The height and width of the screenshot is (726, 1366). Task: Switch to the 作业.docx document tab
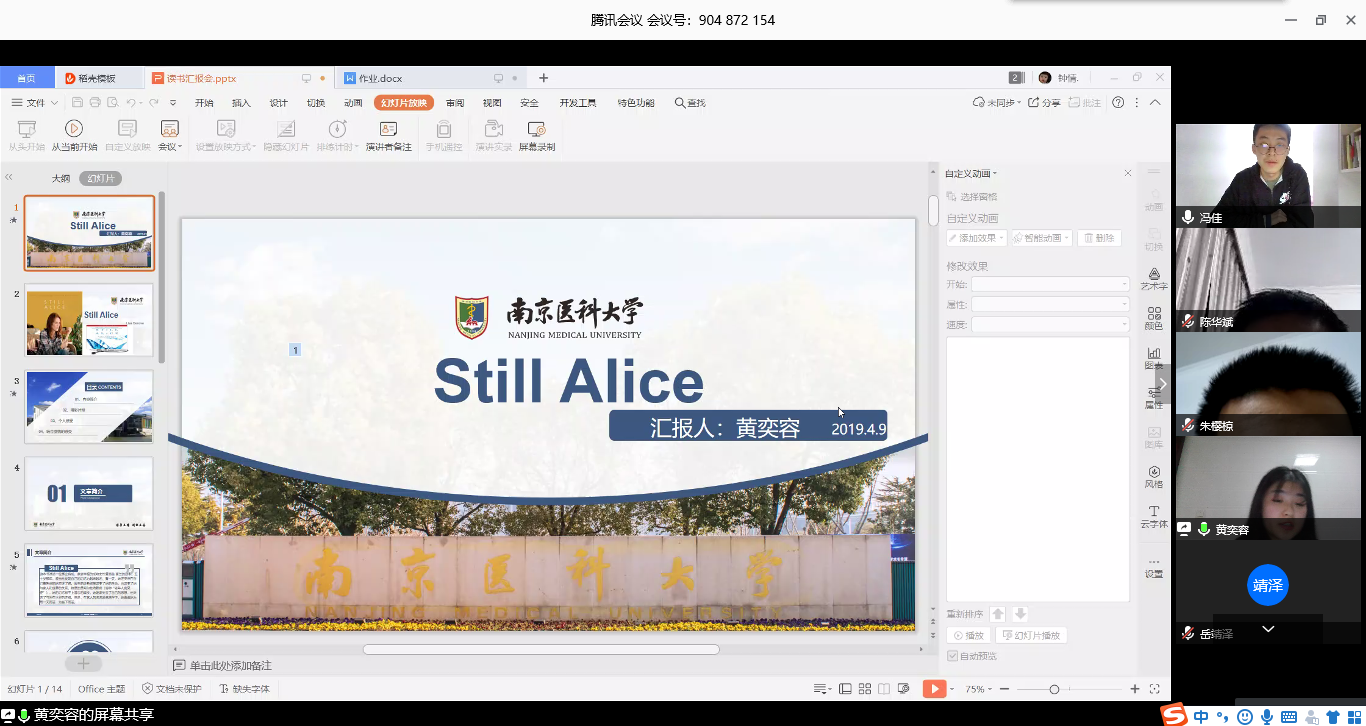pos(380,78)
